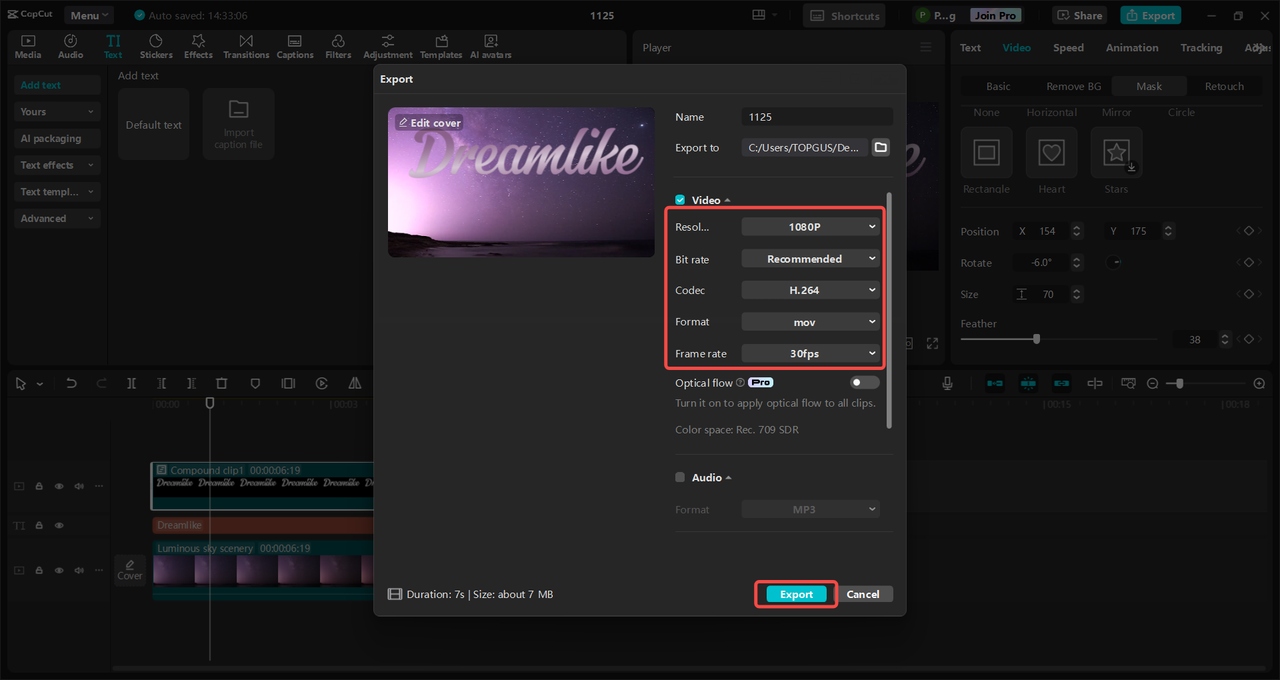Open the Bit rate Recommended dropdown
The height and width of the screenshot is (680, 1280).
tap(811, 259)
